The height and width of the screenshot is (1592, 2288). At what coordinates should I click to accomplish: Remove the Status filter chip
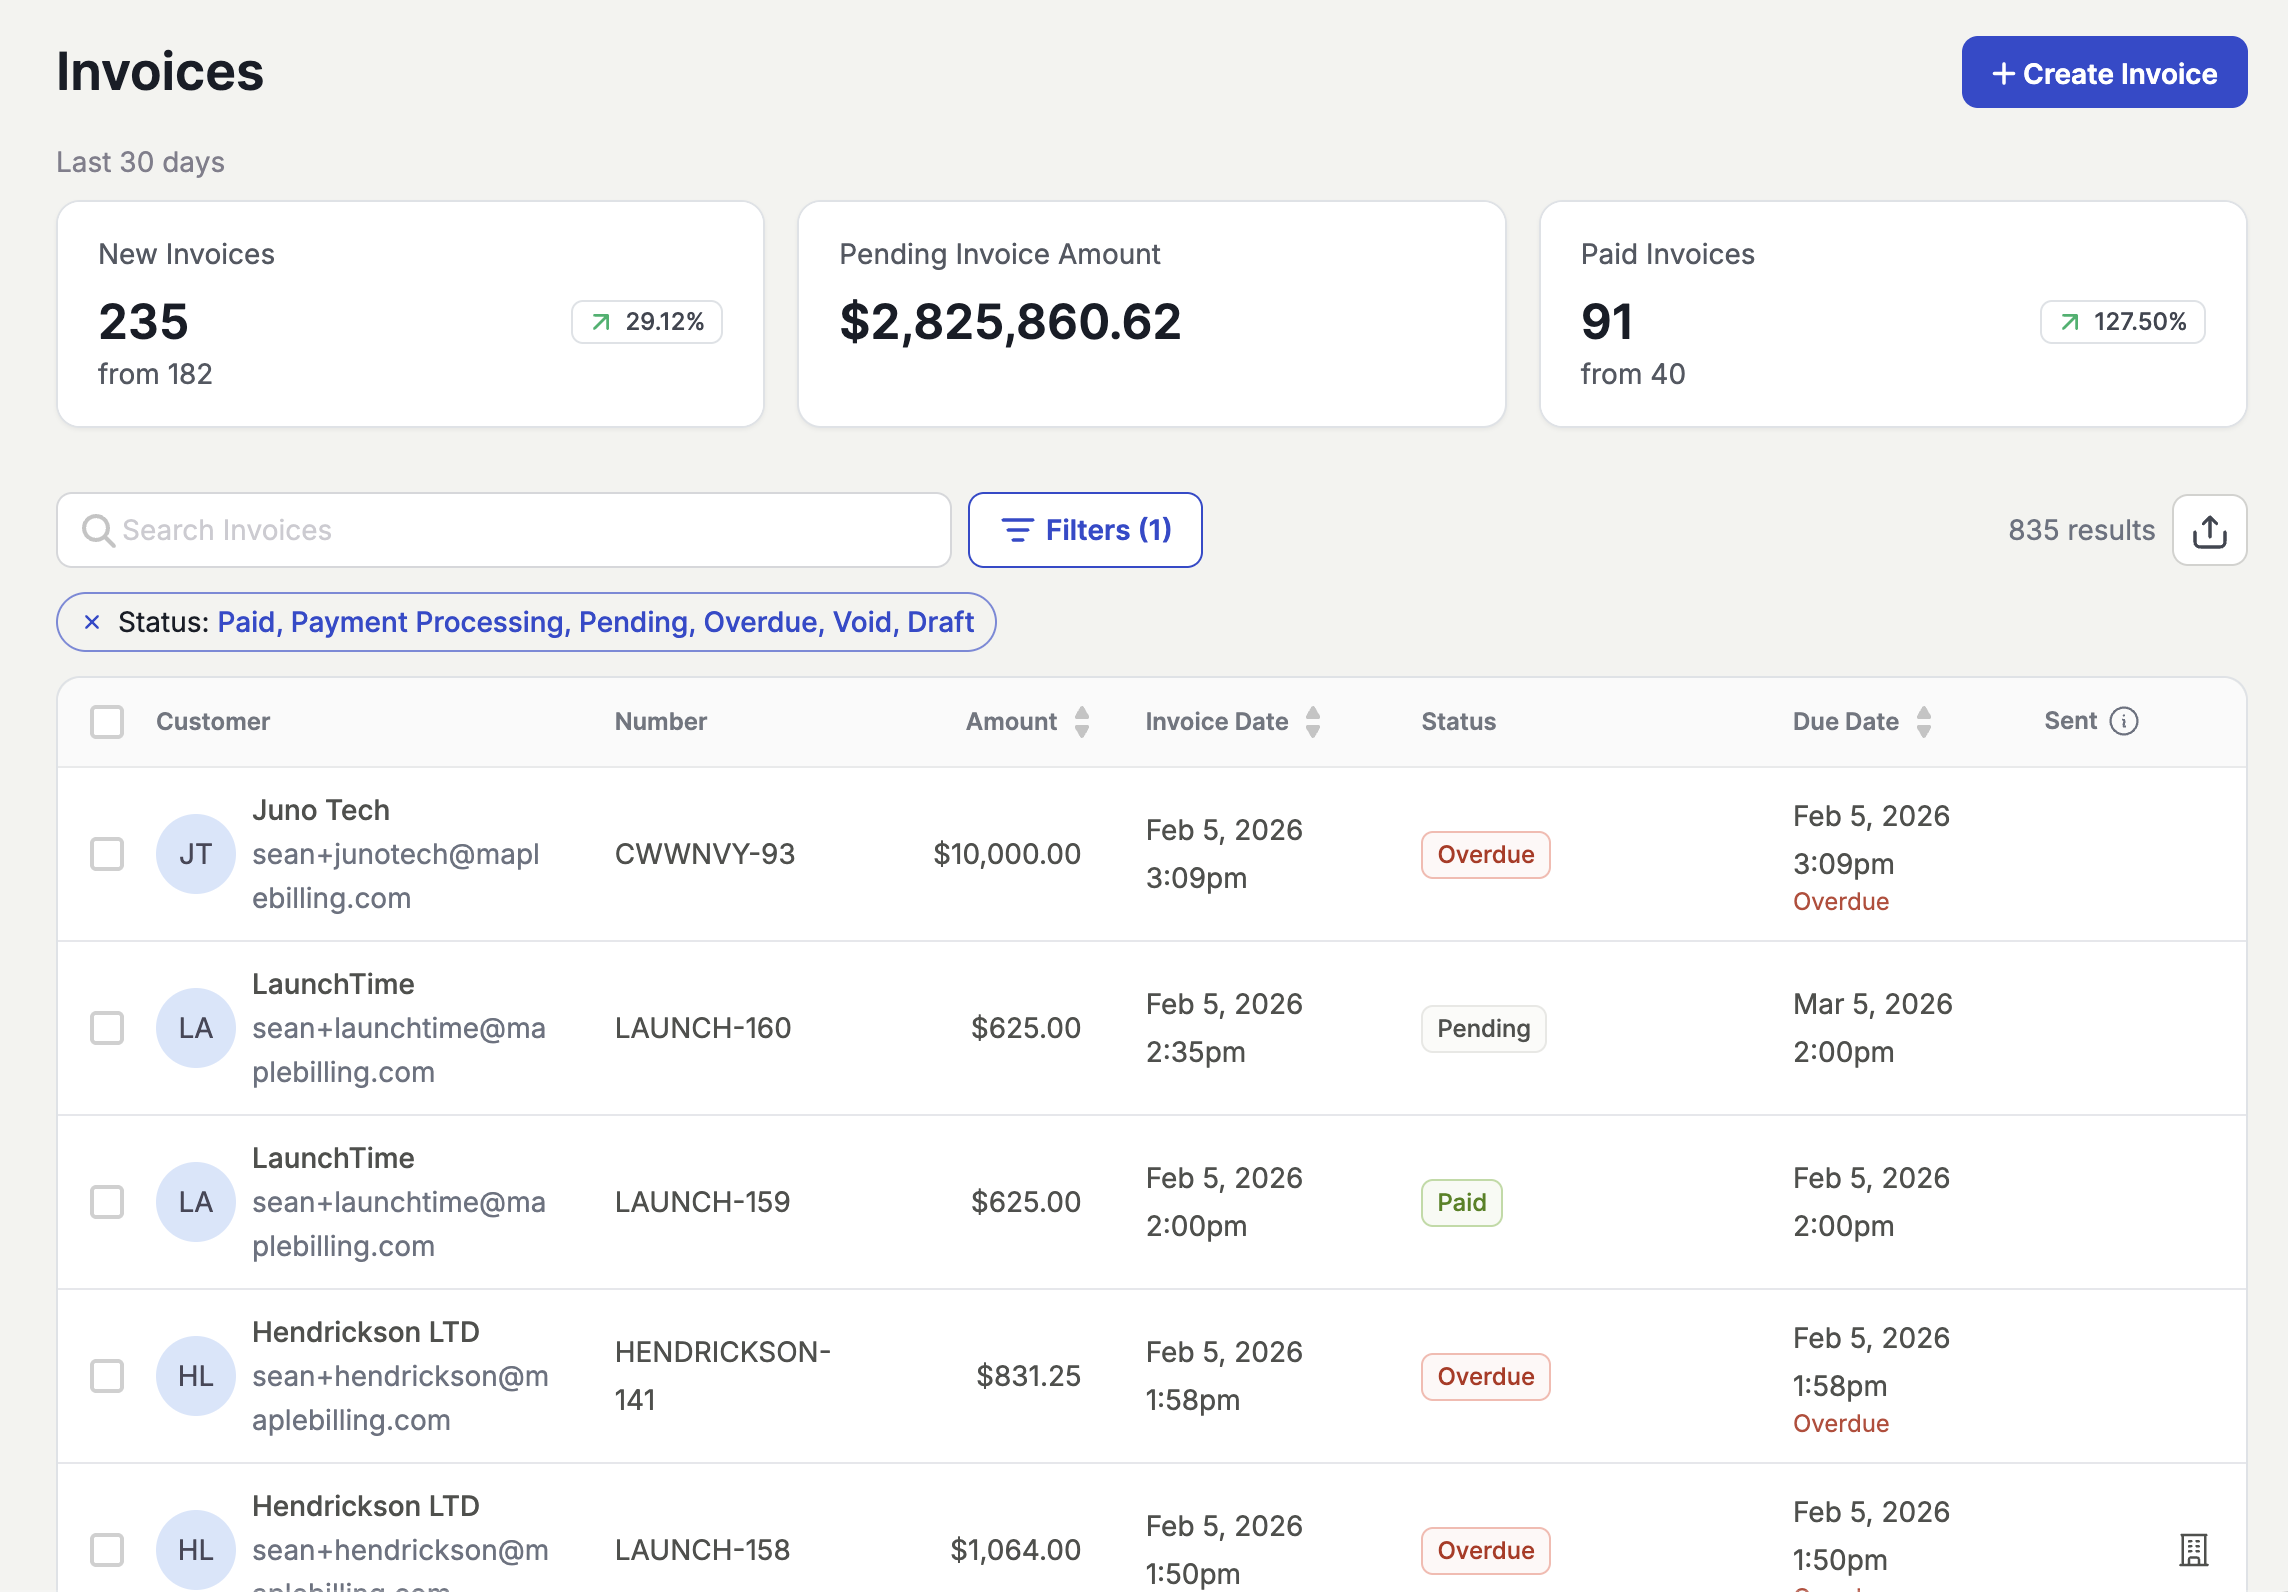pos(92,622)
